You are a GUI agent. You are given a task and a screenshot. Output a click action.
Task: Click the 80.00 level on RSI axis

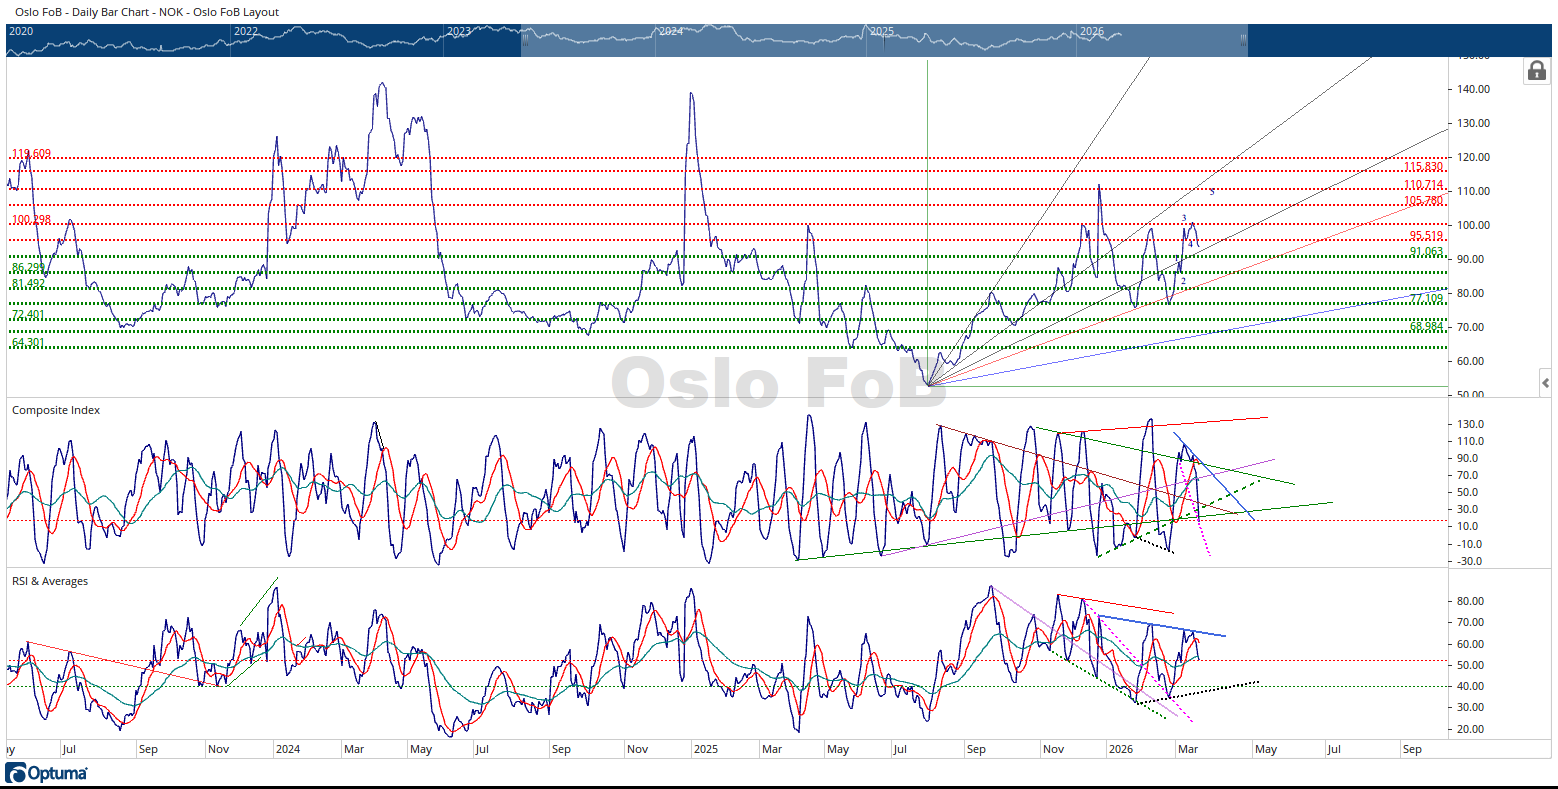point(1470,601)
